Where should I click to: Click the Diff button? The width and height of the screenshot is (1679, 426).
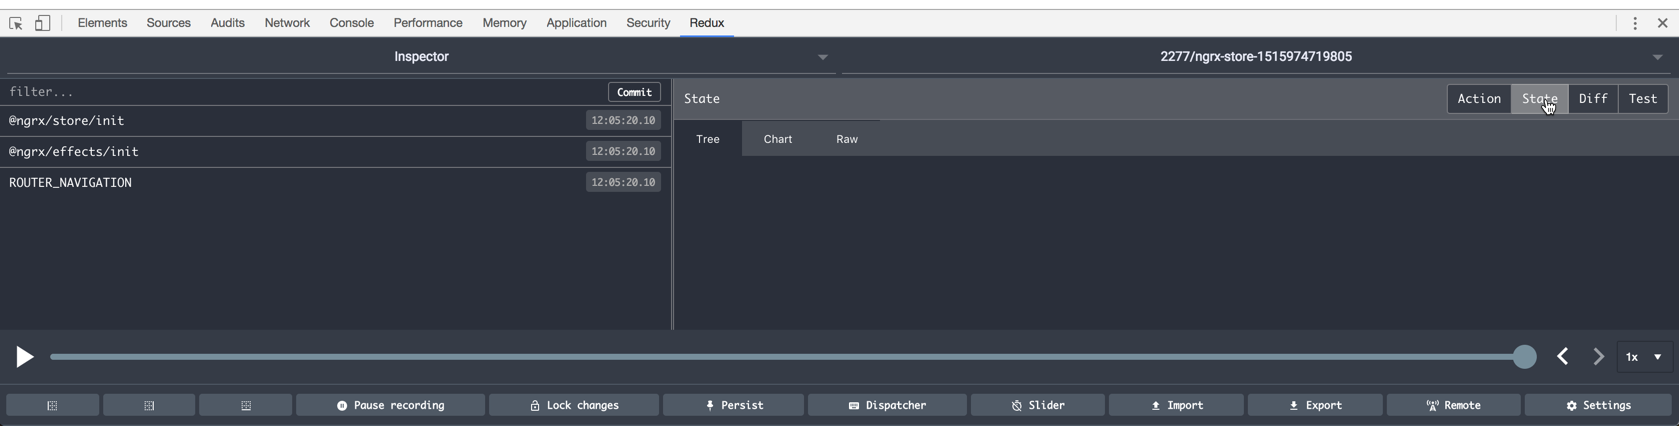pyautogui.click(x=1593, y=99)
